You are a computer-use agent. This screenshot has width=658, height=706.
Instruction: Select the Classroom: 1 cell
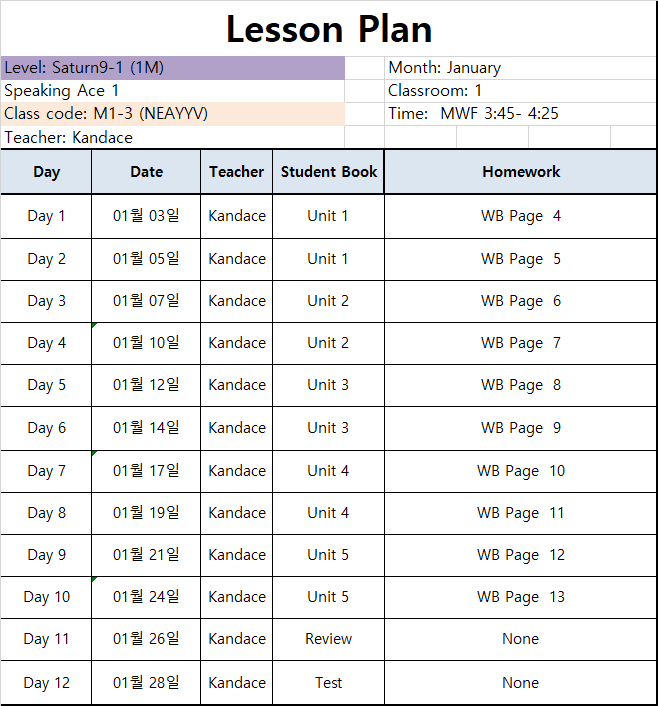pos(520,91)
